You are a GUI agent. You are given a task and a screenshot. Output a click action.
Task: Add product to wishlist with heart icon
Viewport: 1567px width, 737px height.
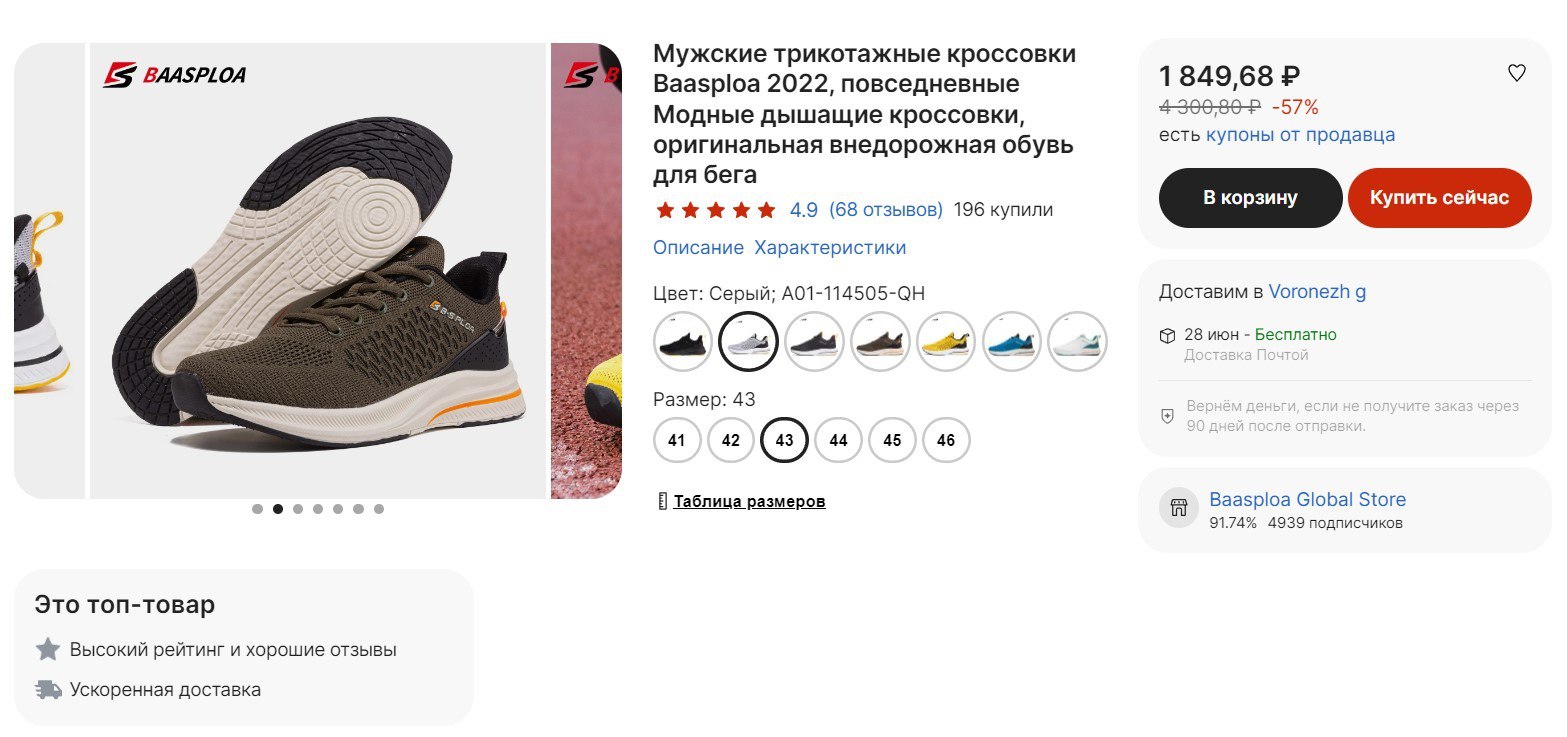click(x=1516, y=73)
